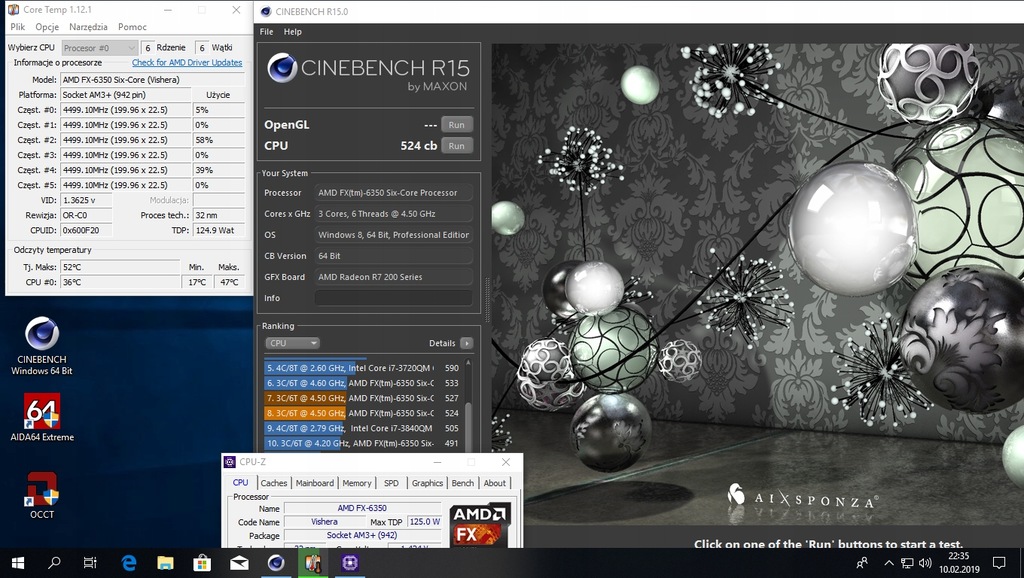Select ranking entry 5 Intel Core i7-3720QM
The height and width of the screenshot is (578, 1024).
pyautogui.click(x=362, y=368)
